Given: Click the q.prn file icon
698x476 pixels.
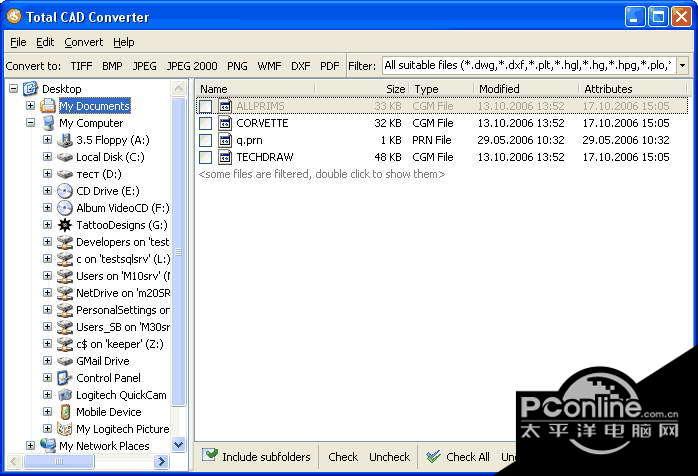Looking at the screenshot, I should 225,140.
